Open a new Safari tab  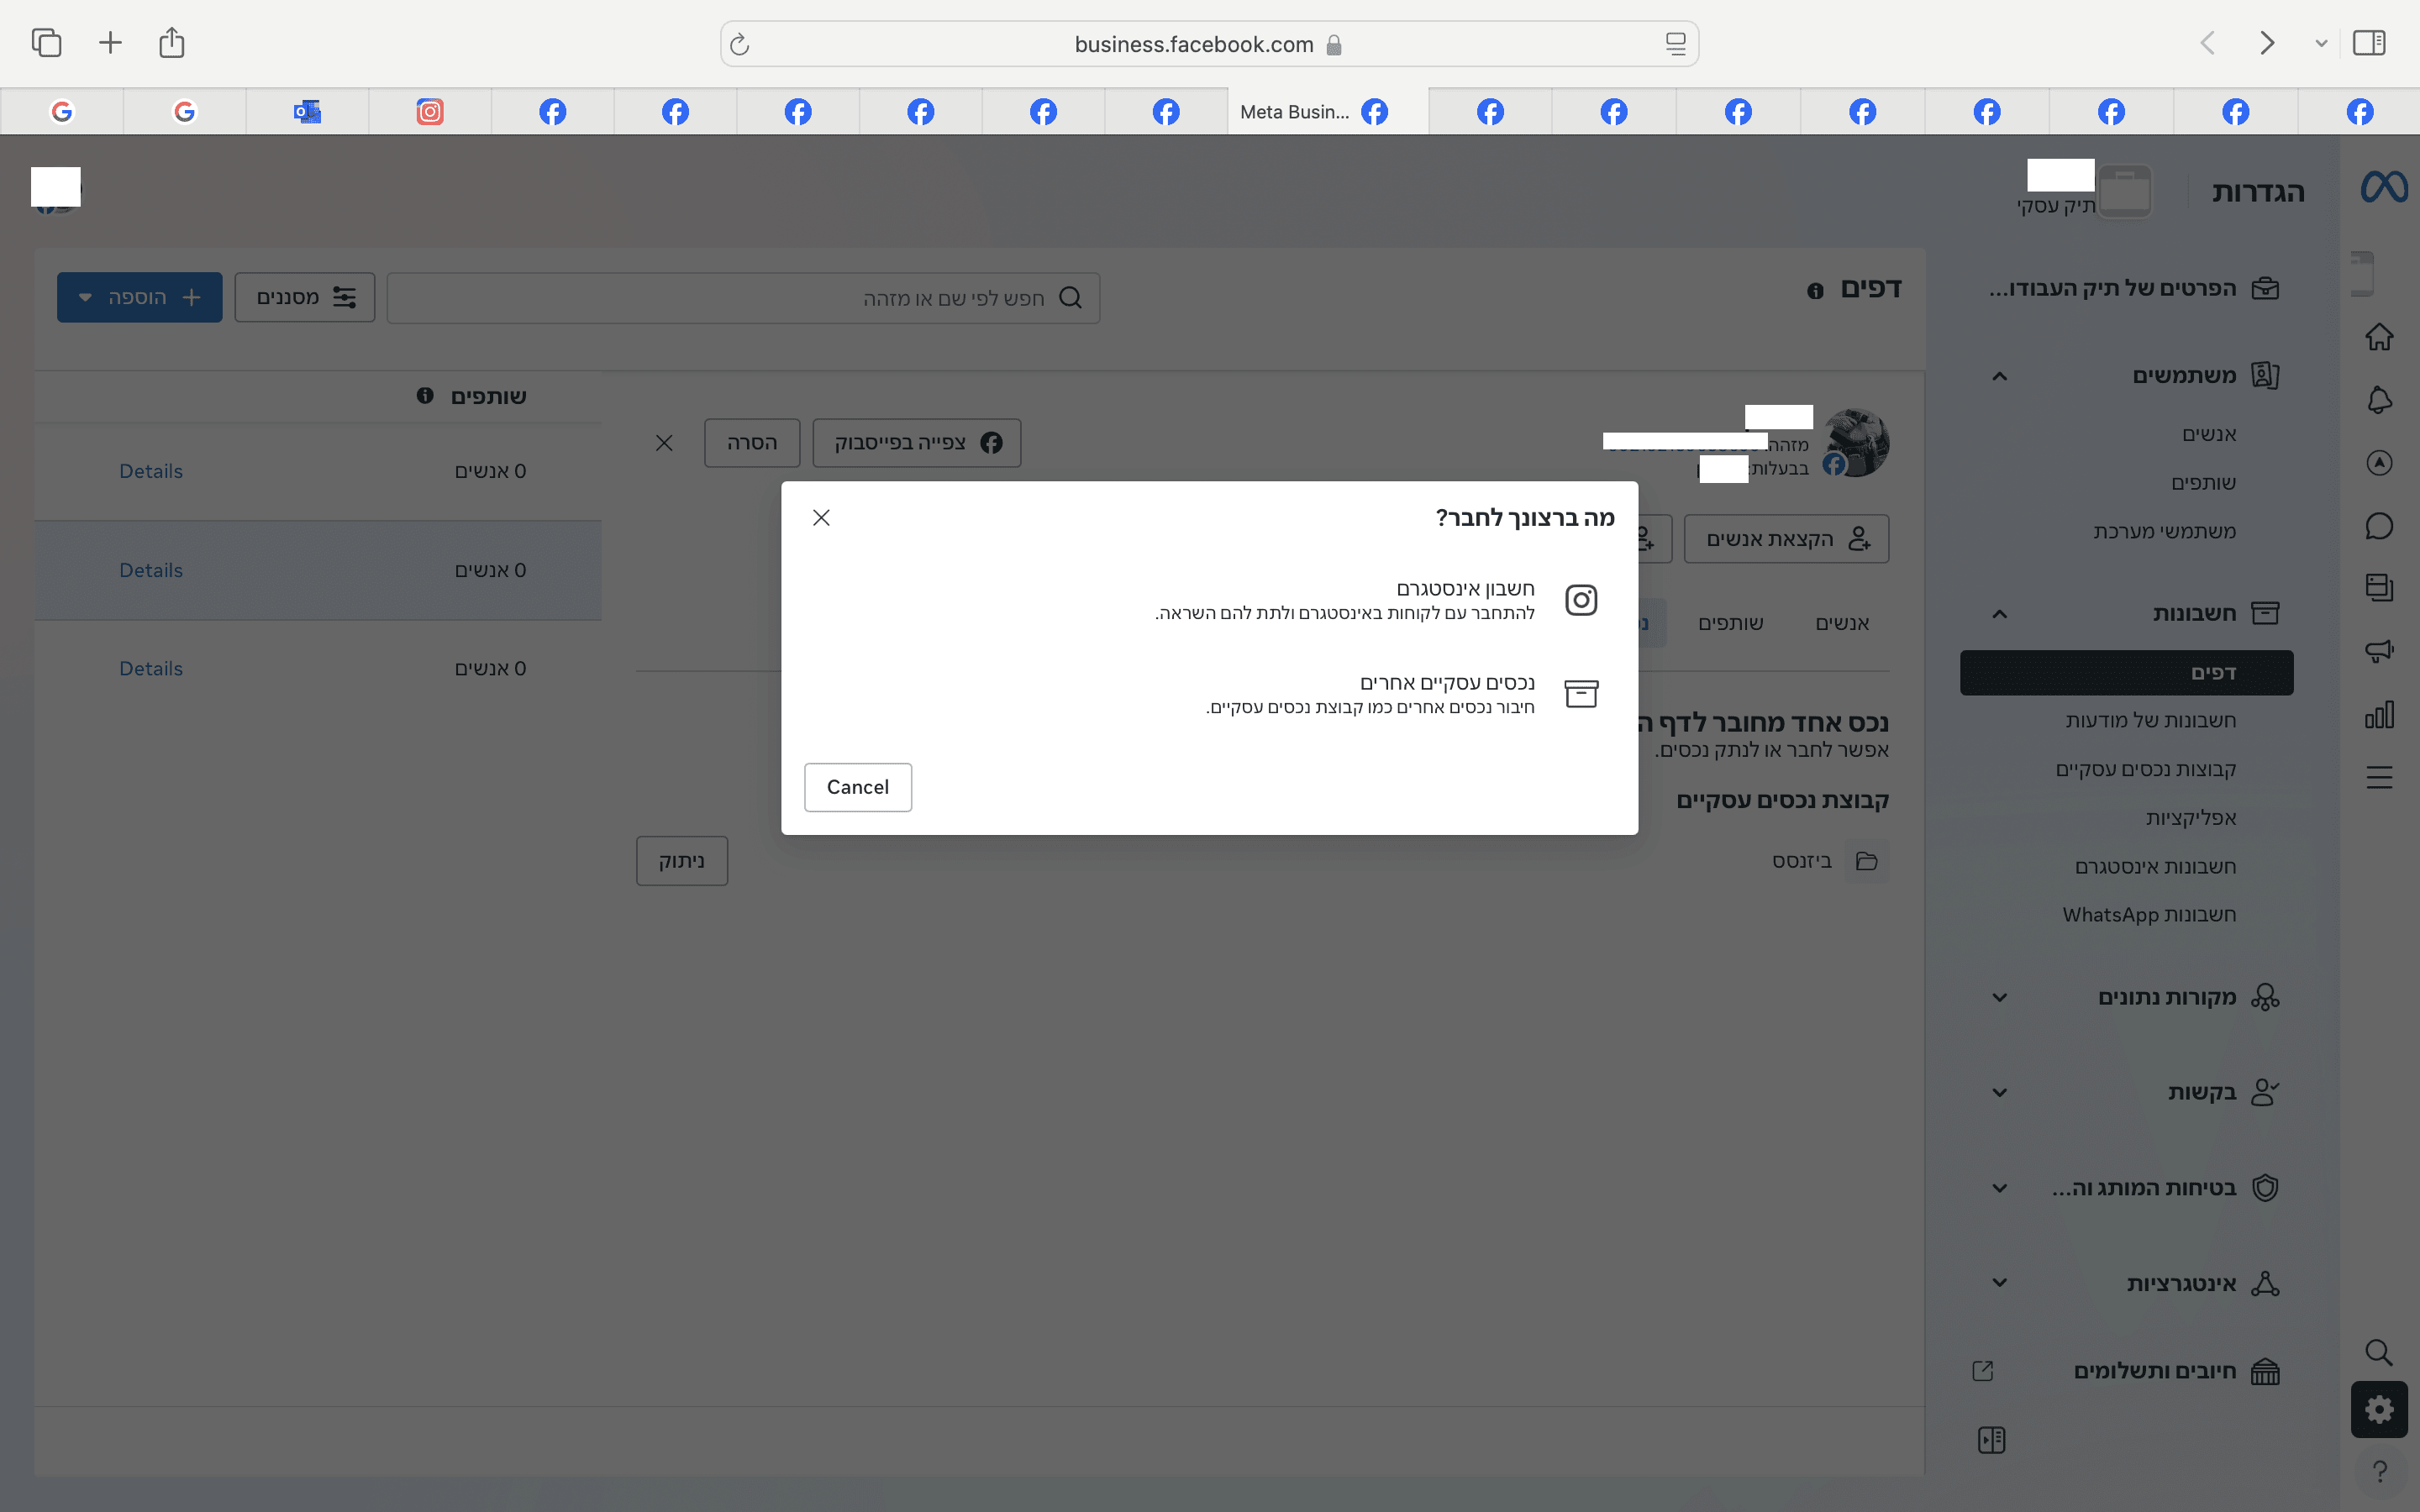110,43
